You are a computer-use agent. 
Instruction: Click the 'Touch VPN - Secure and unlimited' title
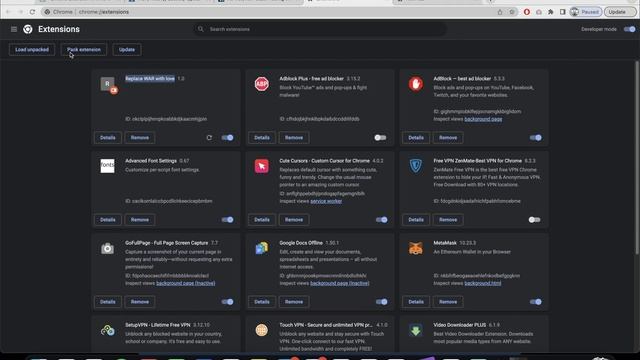(x=326, y=325)
